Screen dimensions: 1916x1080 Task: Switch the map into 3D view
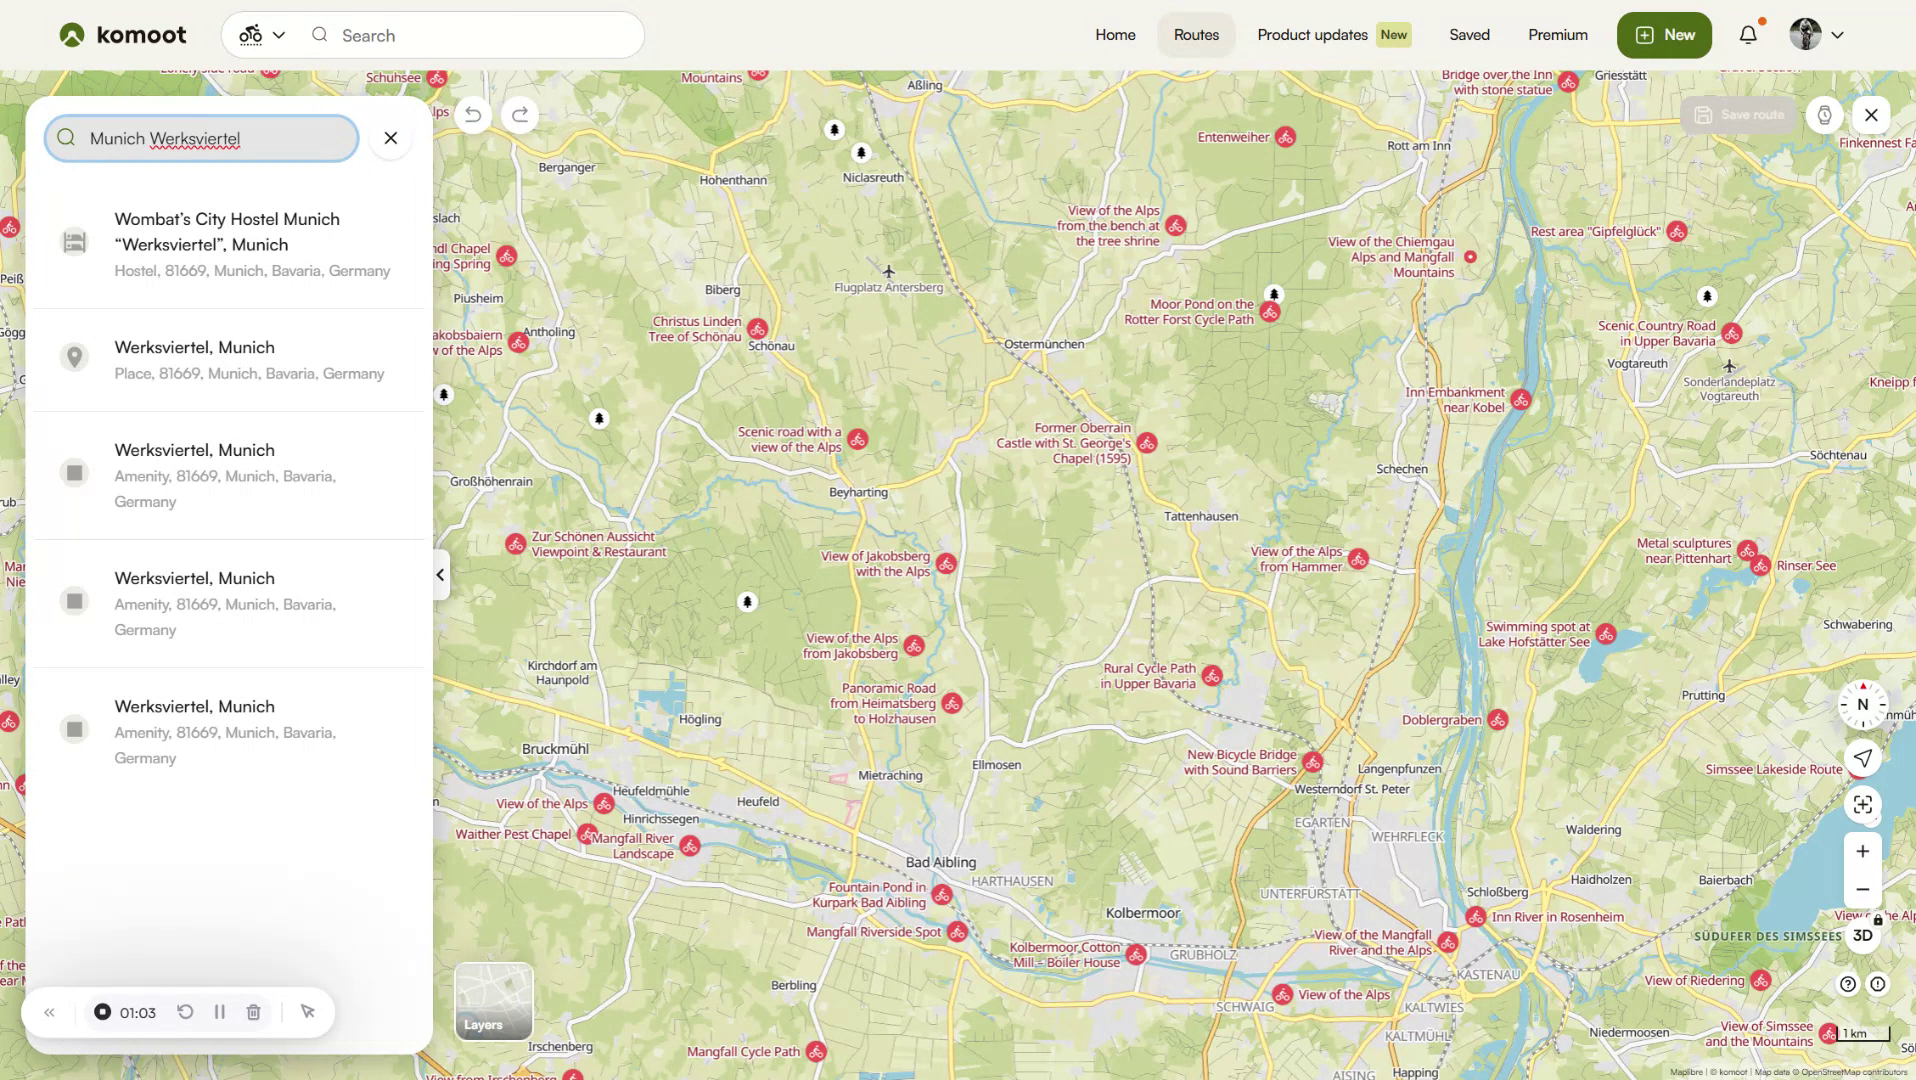coord(1861,936)
